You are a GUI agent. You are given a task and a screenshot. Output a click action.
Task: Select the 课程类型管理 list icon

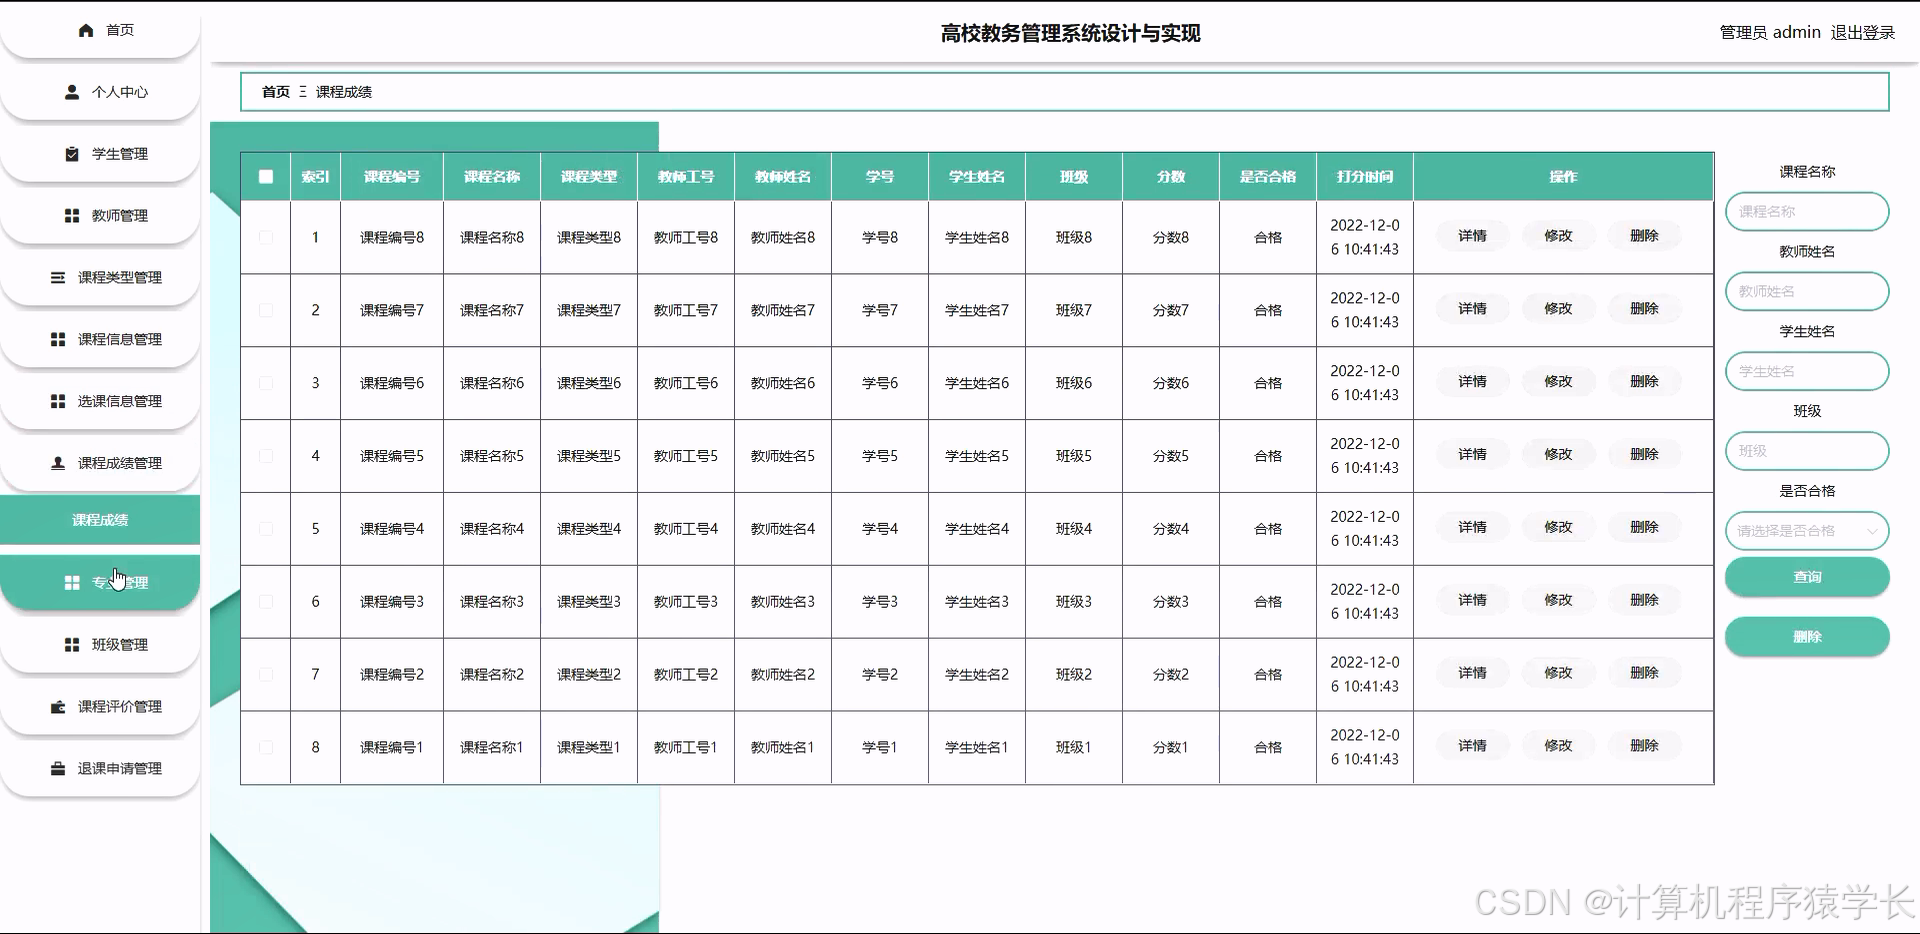58,278
